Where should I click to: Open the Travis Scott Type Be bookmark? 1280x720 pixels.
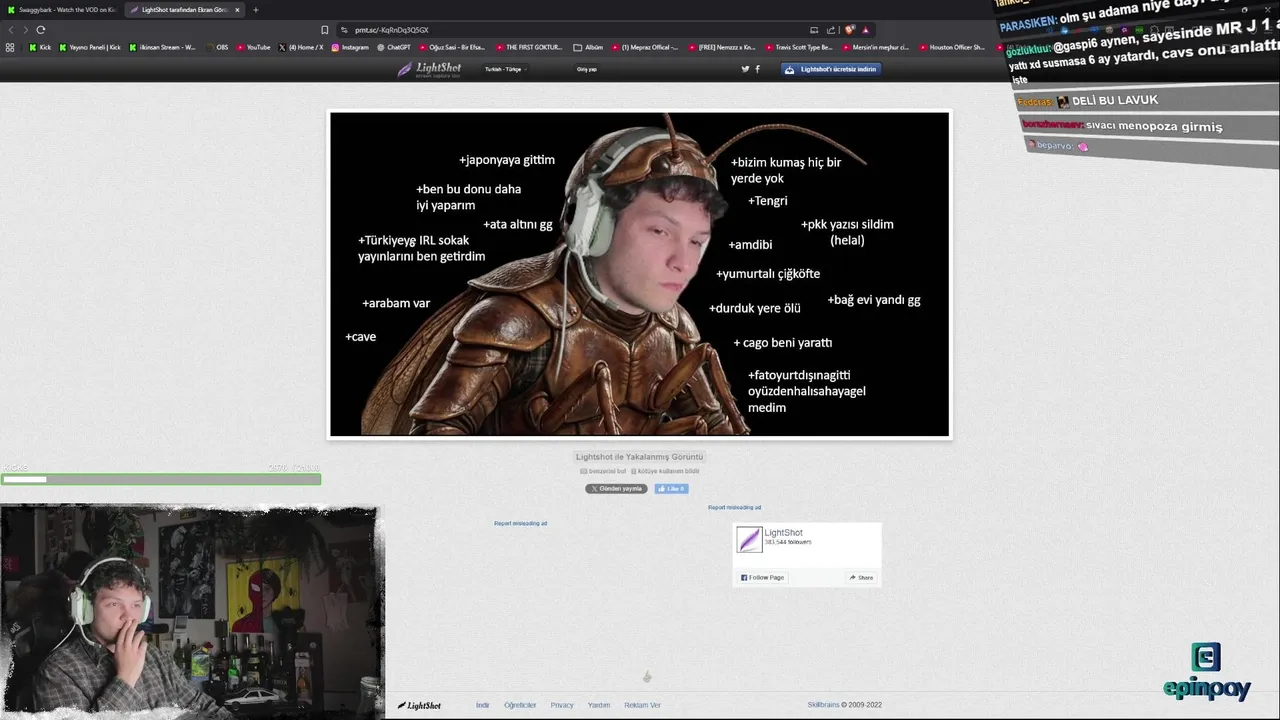coord(798,47)
